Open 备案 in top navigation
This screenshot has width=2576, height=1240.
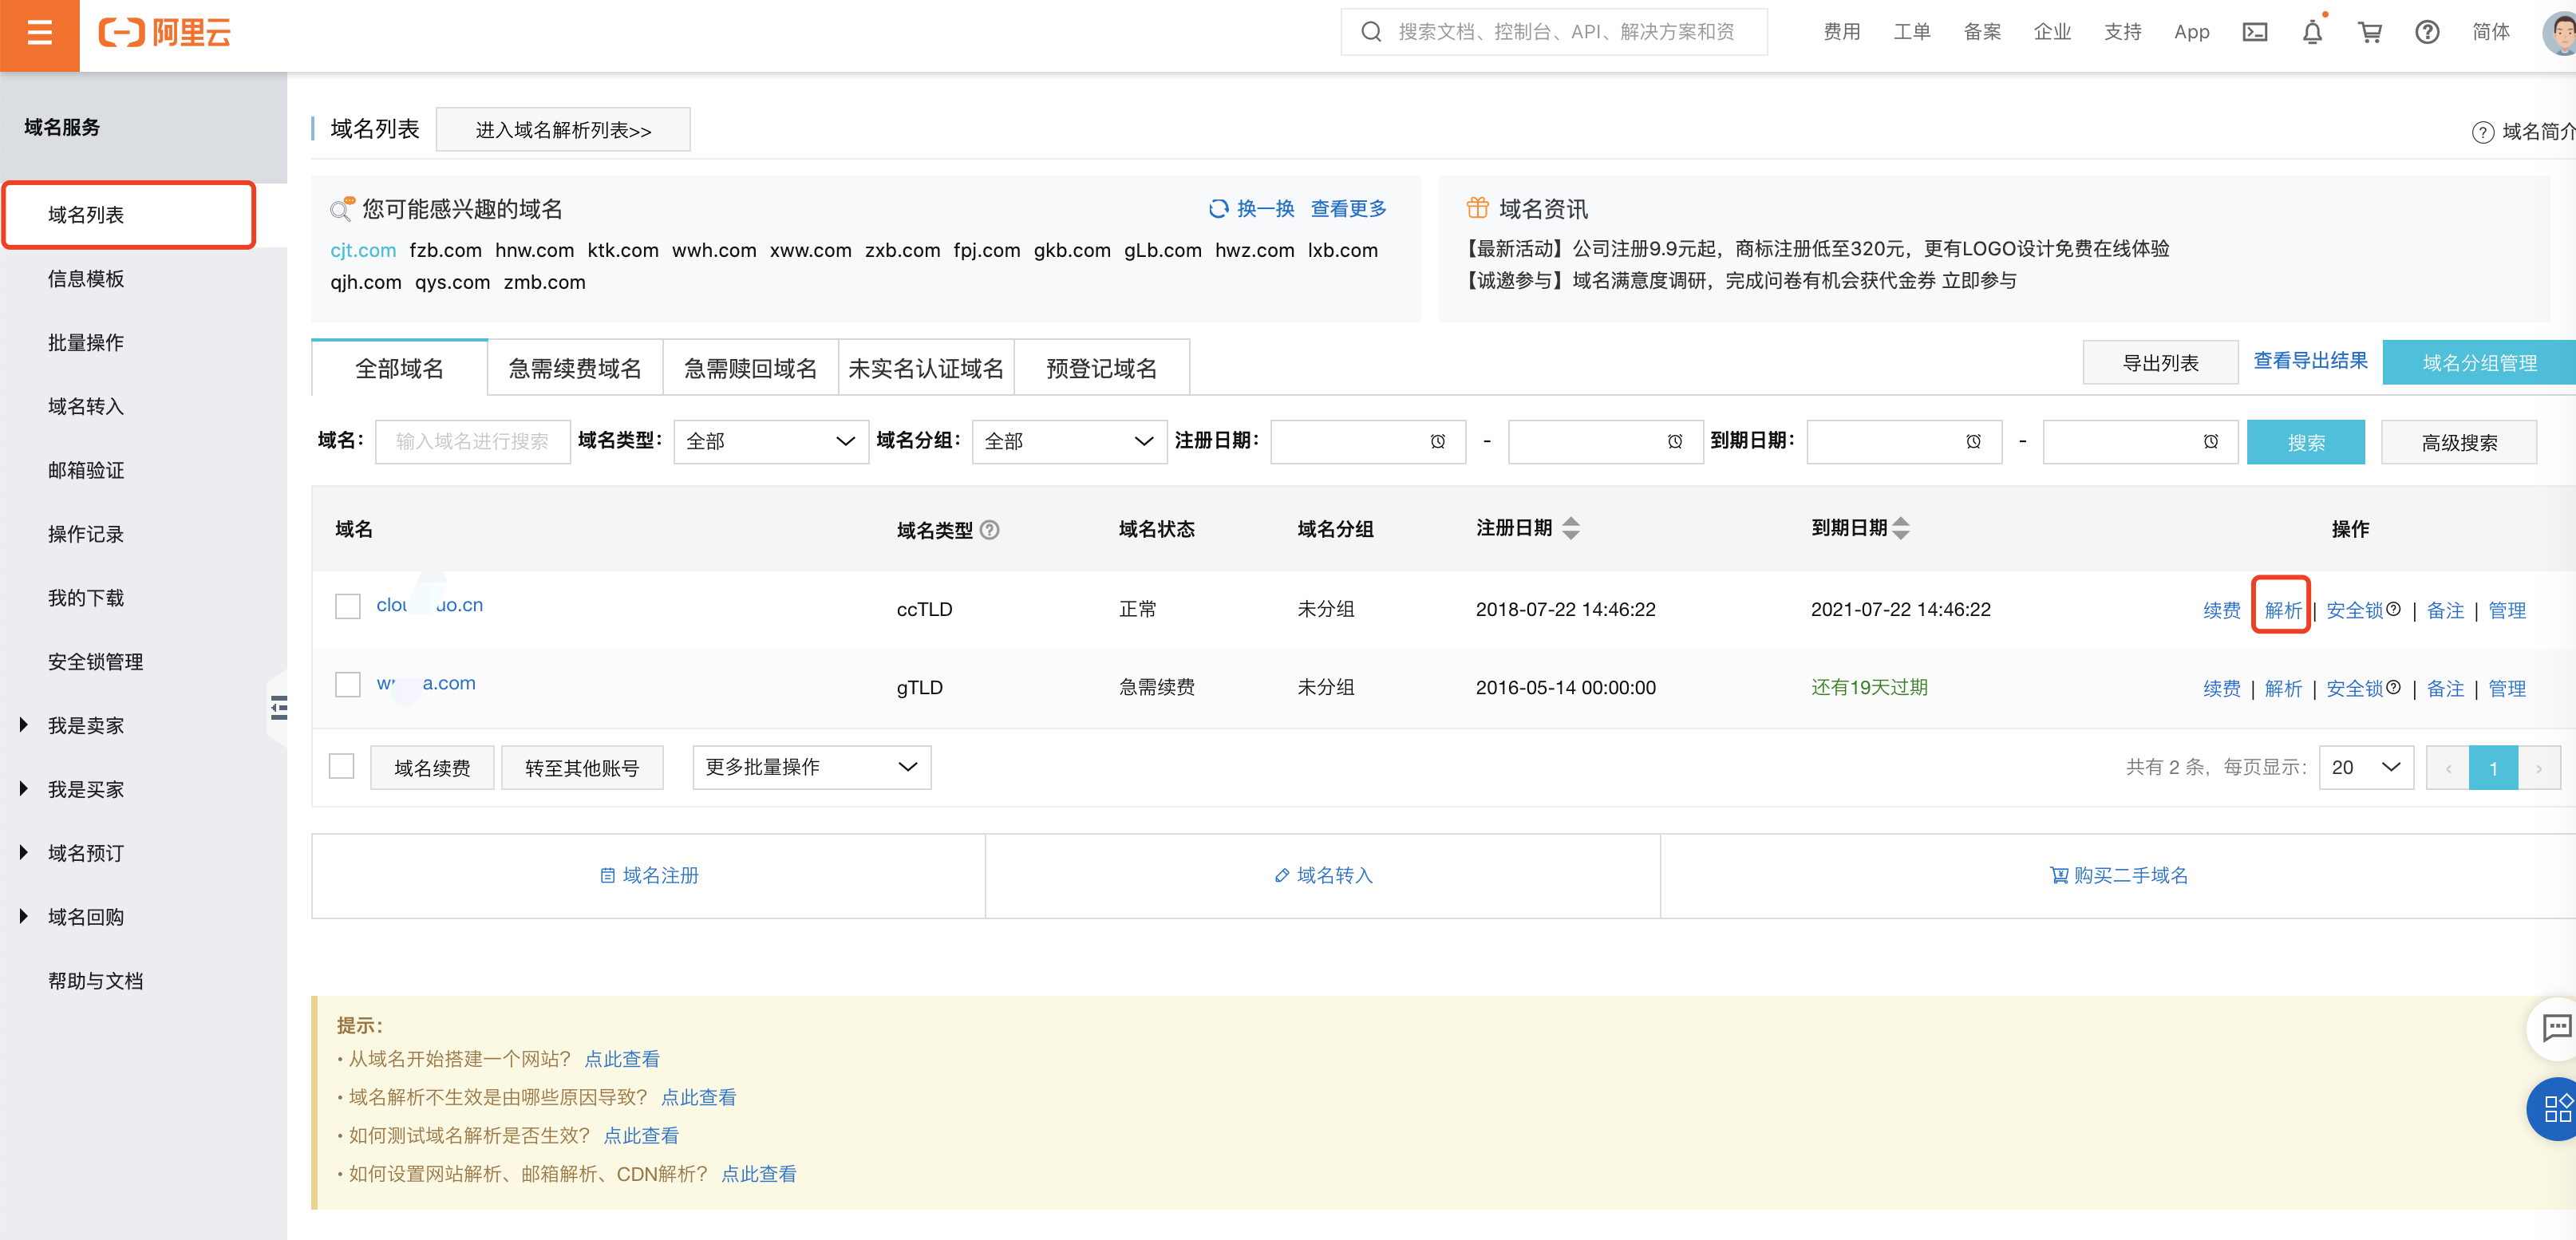[x=1982, y=32]
